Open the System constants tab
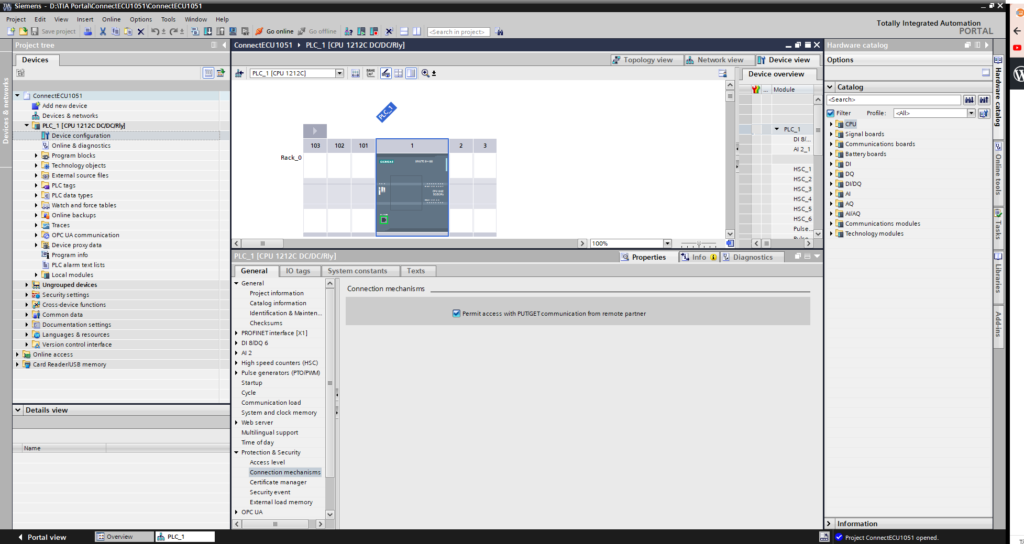The image size is (1024, 544). click(357, 270)
